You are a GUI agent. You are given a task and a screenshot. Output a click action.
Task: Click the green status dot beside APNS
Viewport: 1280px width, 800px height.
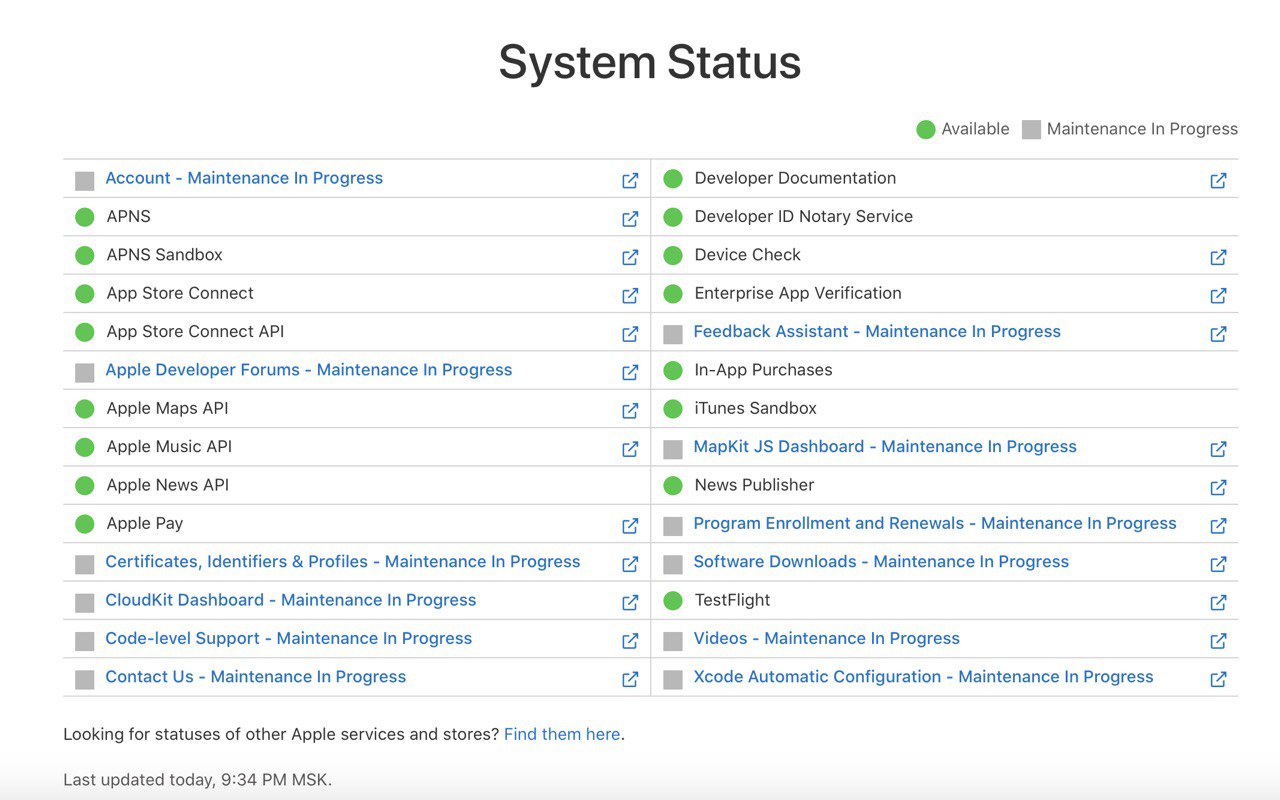pos(85,217)
